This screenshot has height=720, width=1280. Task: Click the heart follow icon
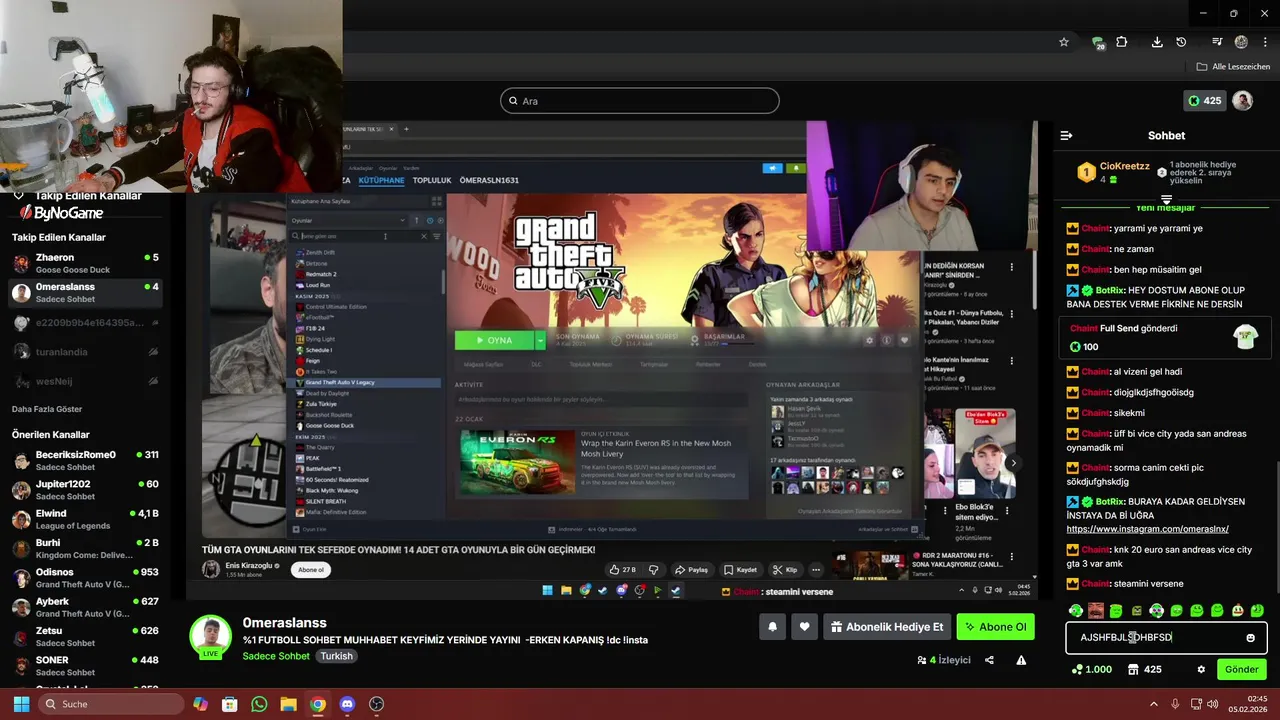coord(804,627)
